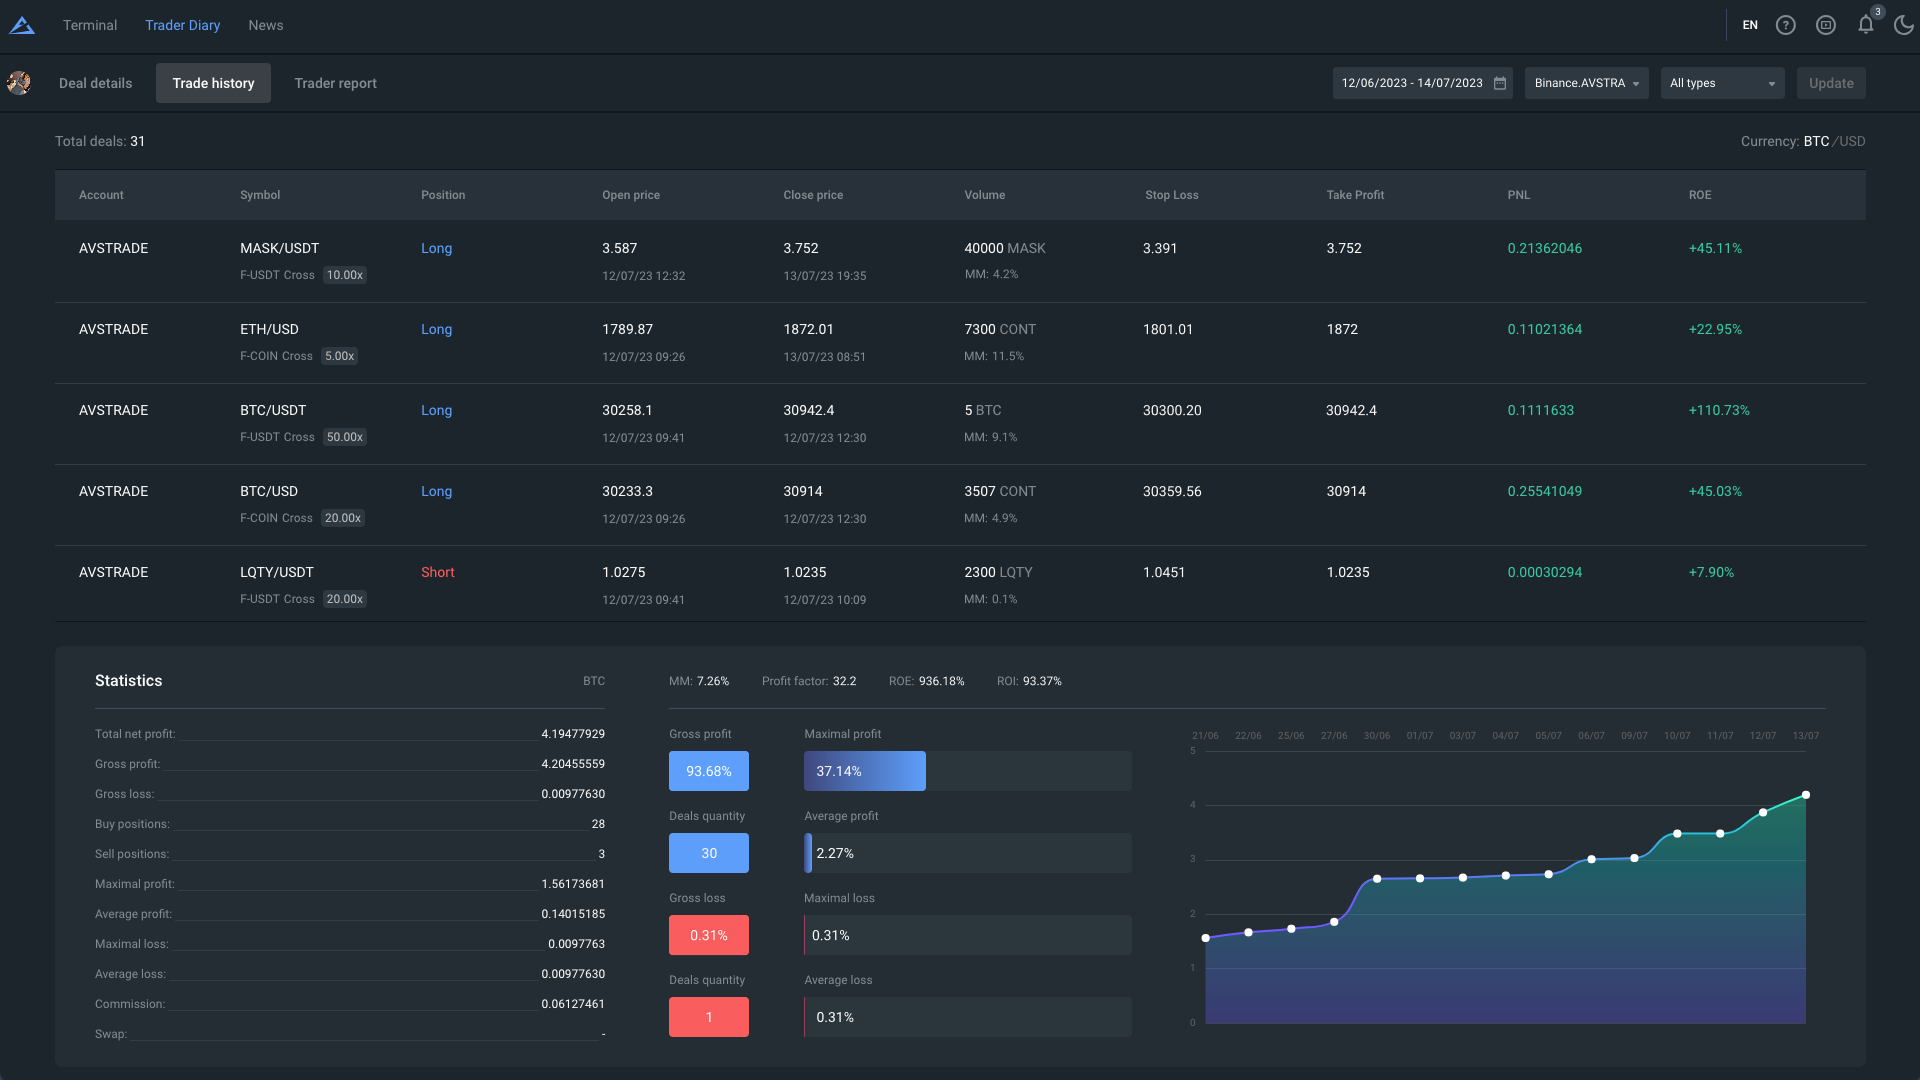
Task: Switch the EN language selector
Action: [1750, 26]
